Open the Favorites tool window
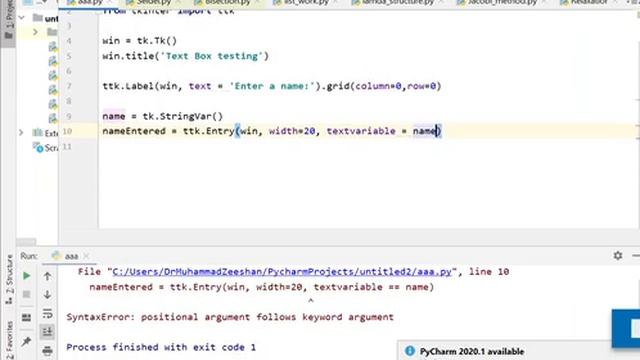 [x=9, y=340]
